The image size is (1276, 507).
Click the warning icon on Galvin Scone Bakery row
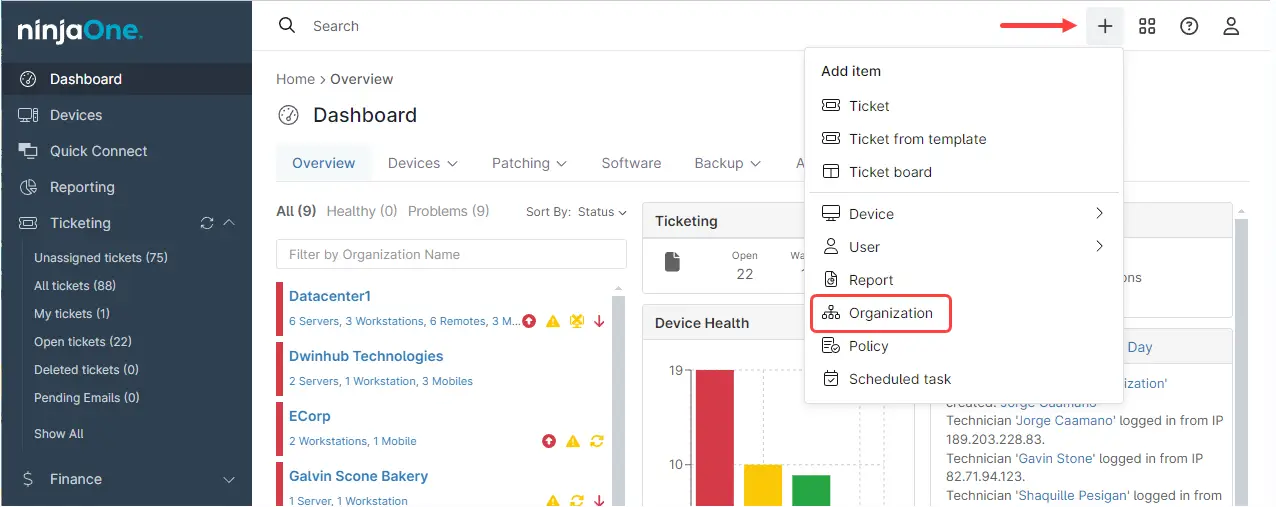pyautogui.click(x=552, y=501)
